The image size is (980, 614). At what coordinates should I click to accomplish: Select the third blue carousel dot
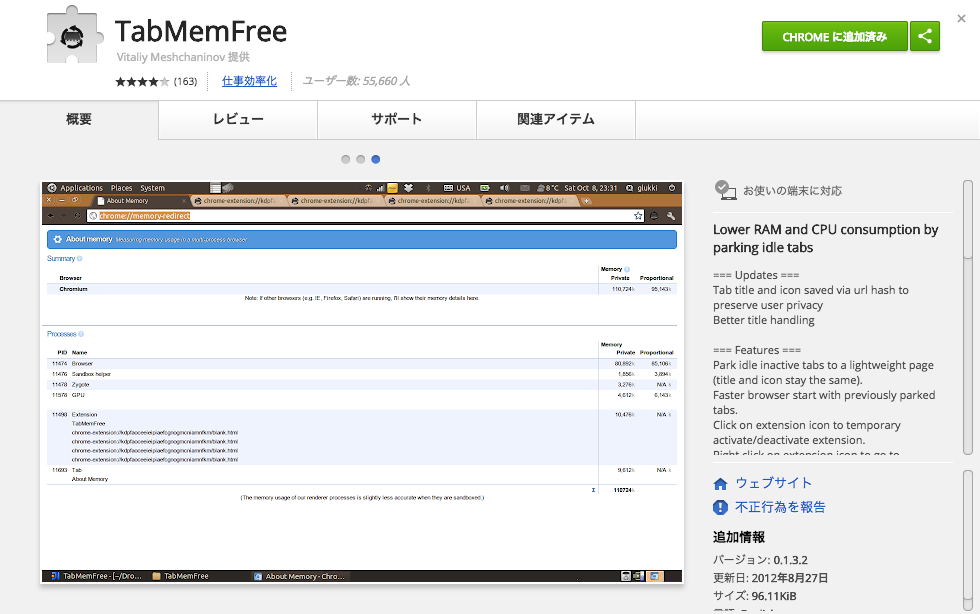pyautogui.click(x=376, y=159)
